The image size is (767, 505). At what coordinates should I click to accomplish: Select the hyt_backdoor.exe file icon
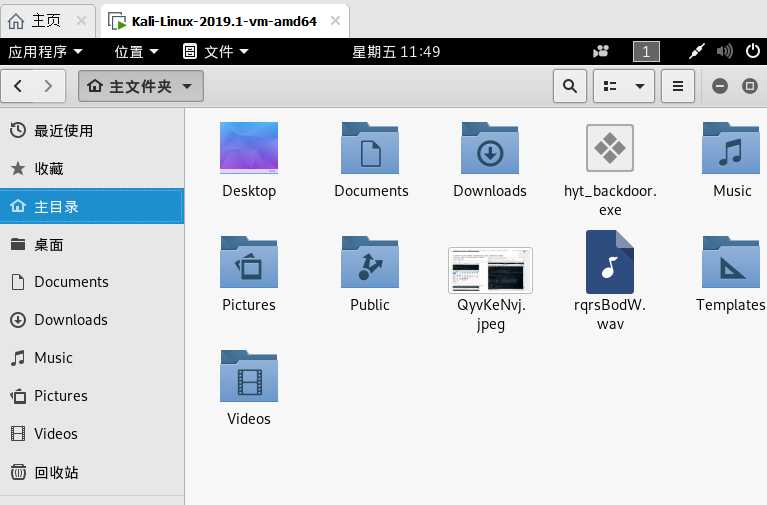click(x=610, y=148)
